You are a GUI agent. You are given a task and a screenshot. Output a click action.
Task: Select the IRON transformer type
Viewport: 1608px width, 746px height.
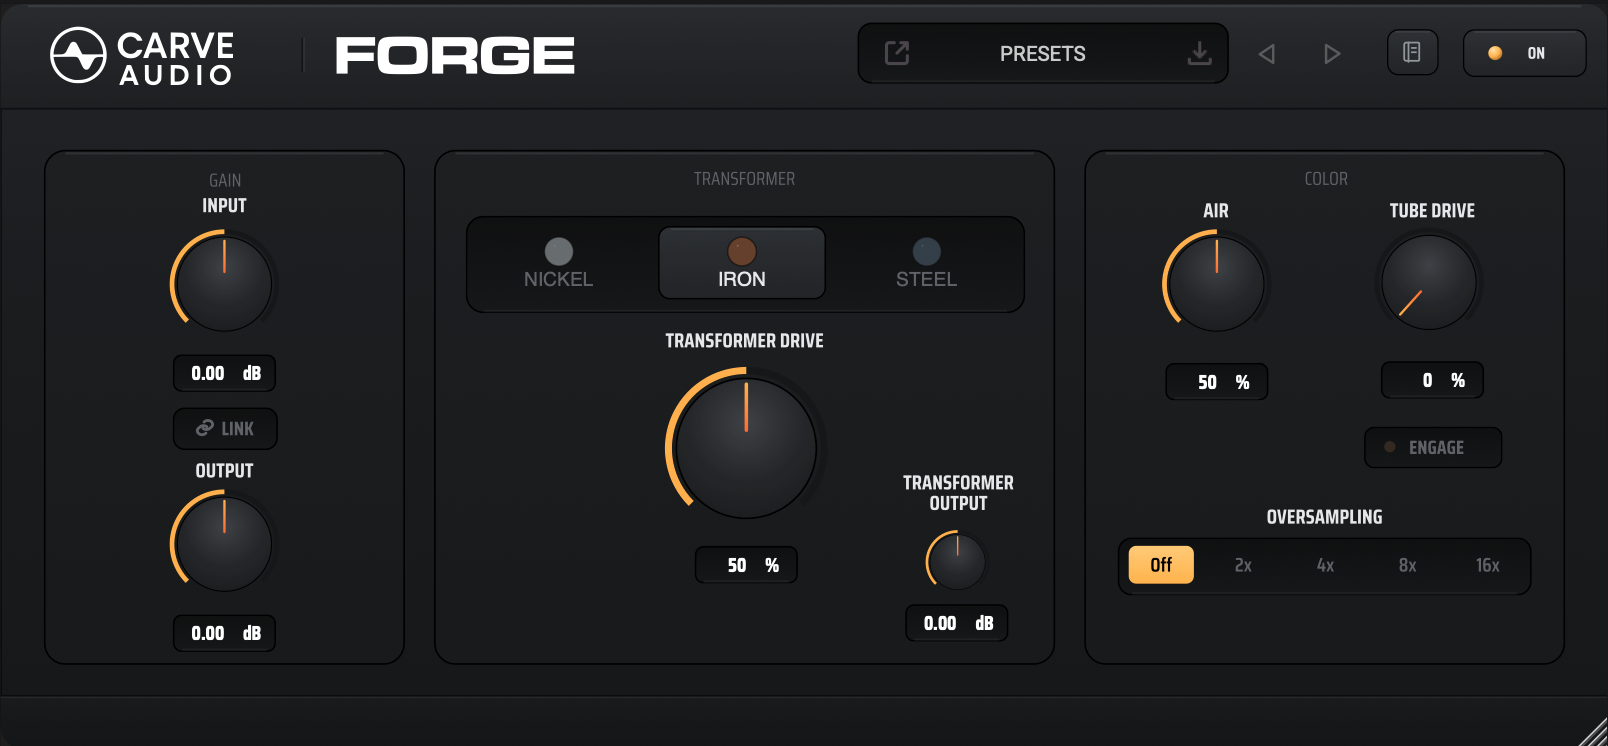coord(742,263)
